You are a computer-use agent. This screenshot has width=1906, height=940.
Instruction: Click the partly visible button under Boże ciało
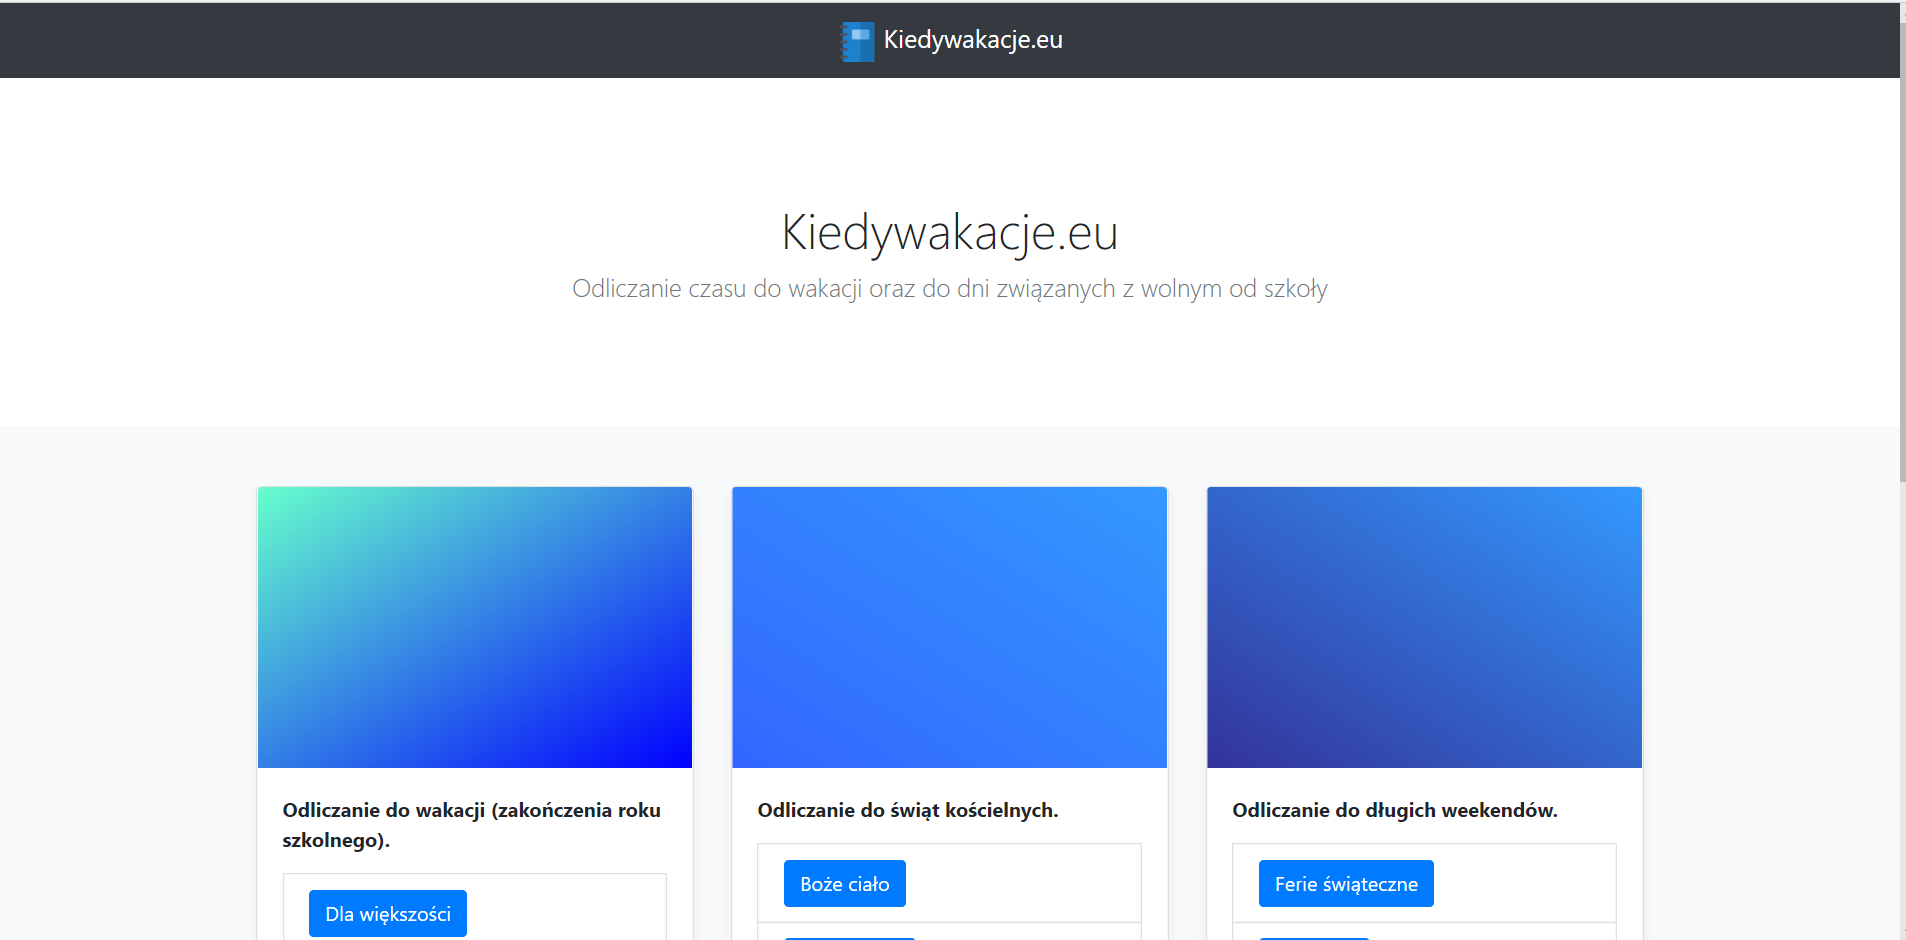pos(849,937)
